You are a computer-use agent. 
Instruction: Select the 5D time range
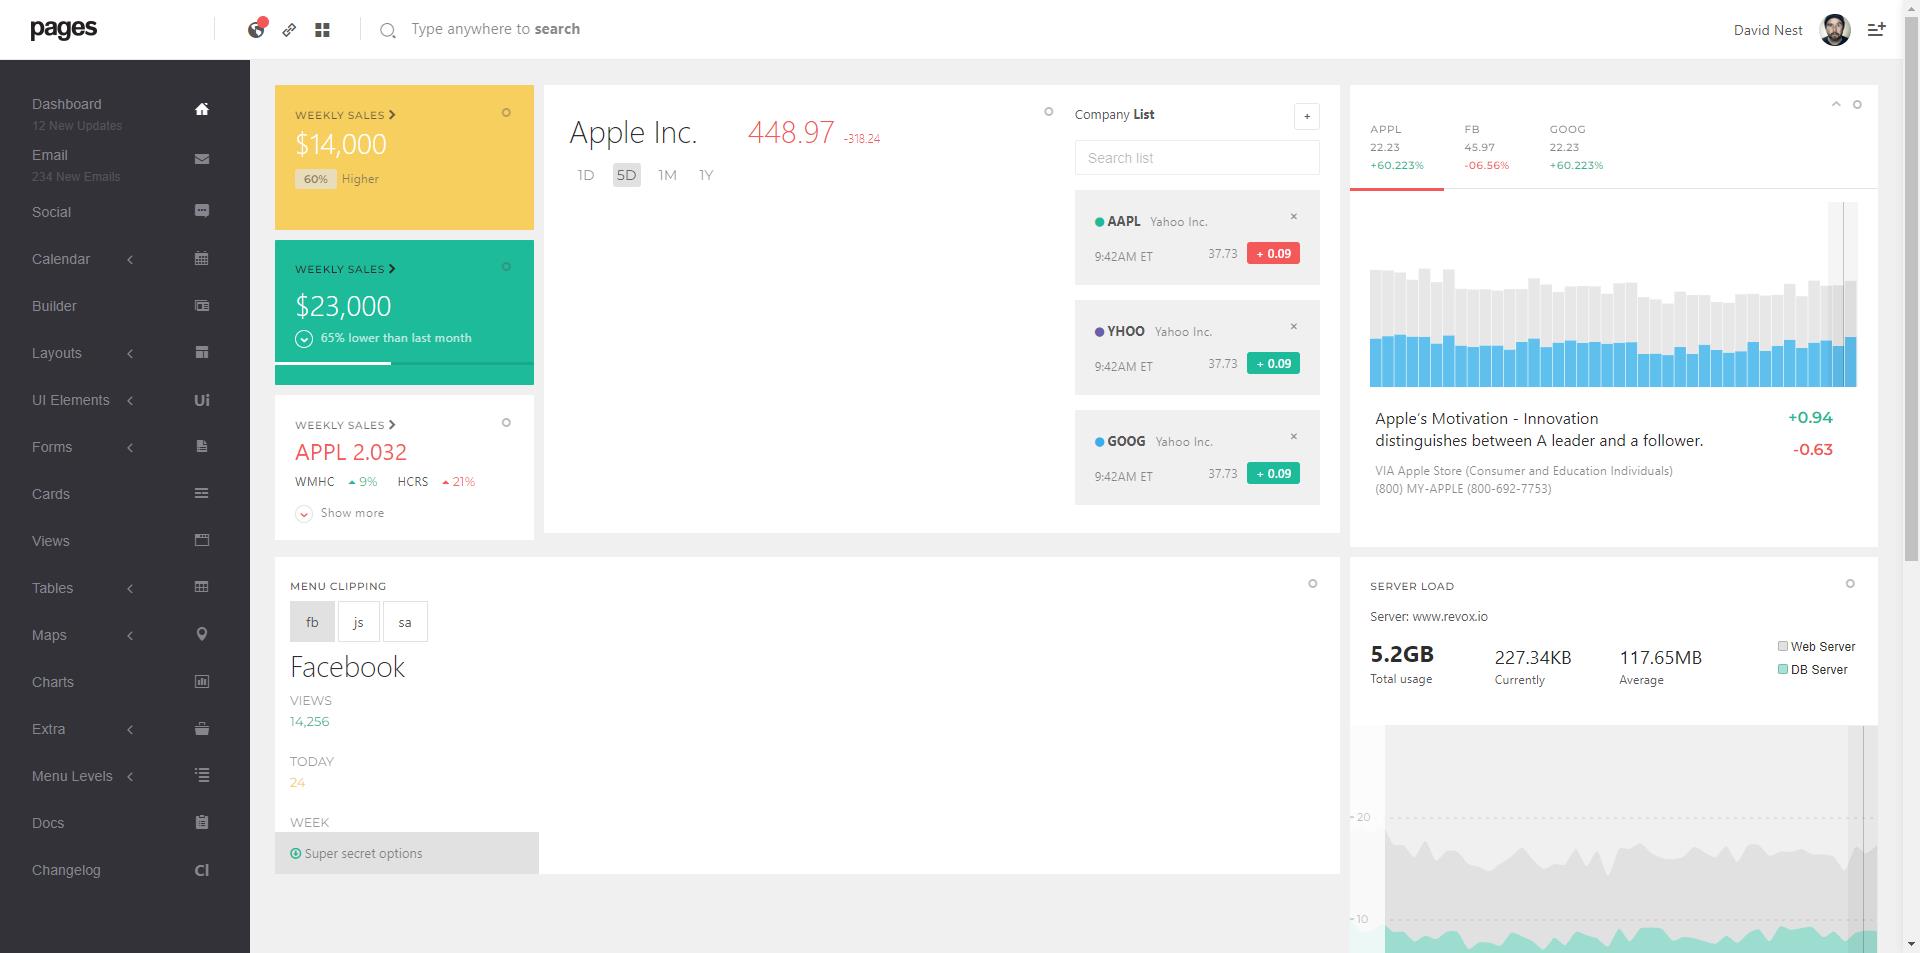pyautogui.click(x=626, y=175)
